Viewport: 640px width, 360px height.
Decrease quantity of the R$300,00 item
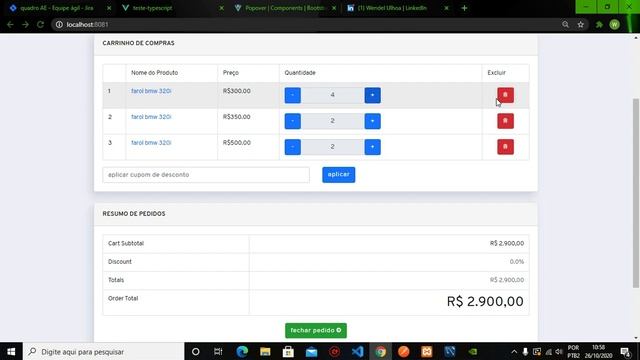tap(293, 95)
